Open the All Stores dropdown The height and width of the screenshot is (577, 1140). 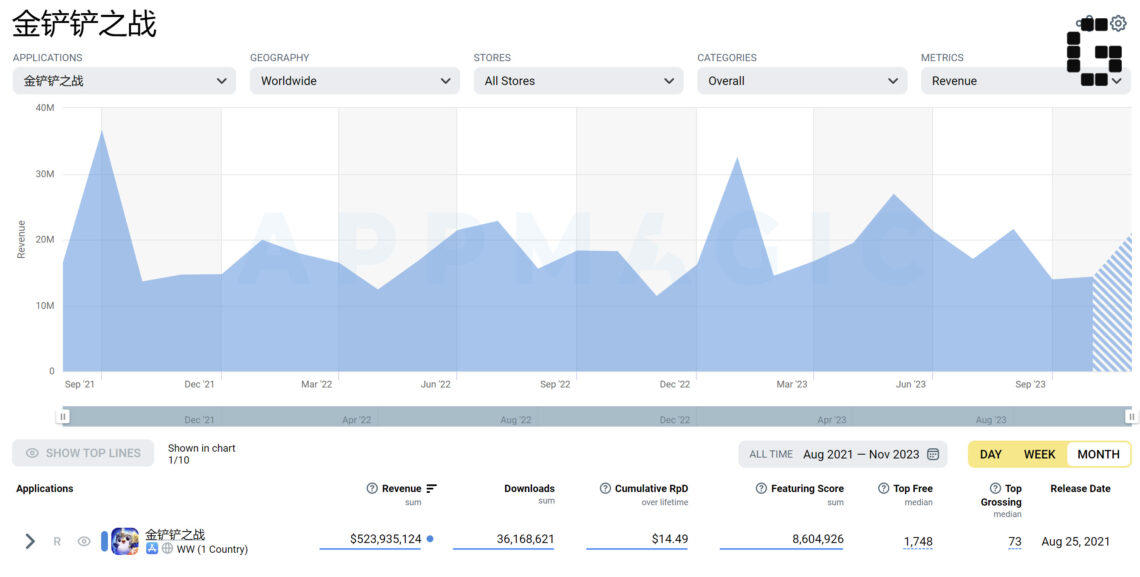pyautogui.click(x=579, y=81)
